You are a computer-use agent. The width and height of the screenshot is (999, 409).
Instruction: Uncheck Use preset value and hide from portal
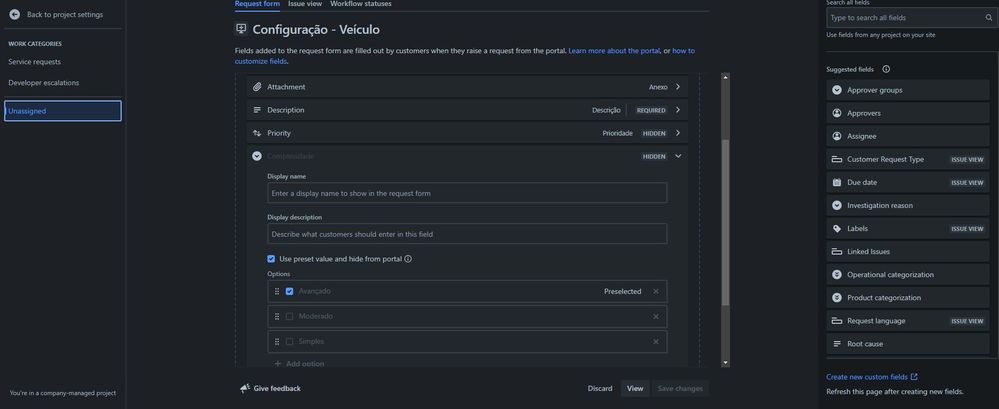pyautogui.click(x=271, y=259)
